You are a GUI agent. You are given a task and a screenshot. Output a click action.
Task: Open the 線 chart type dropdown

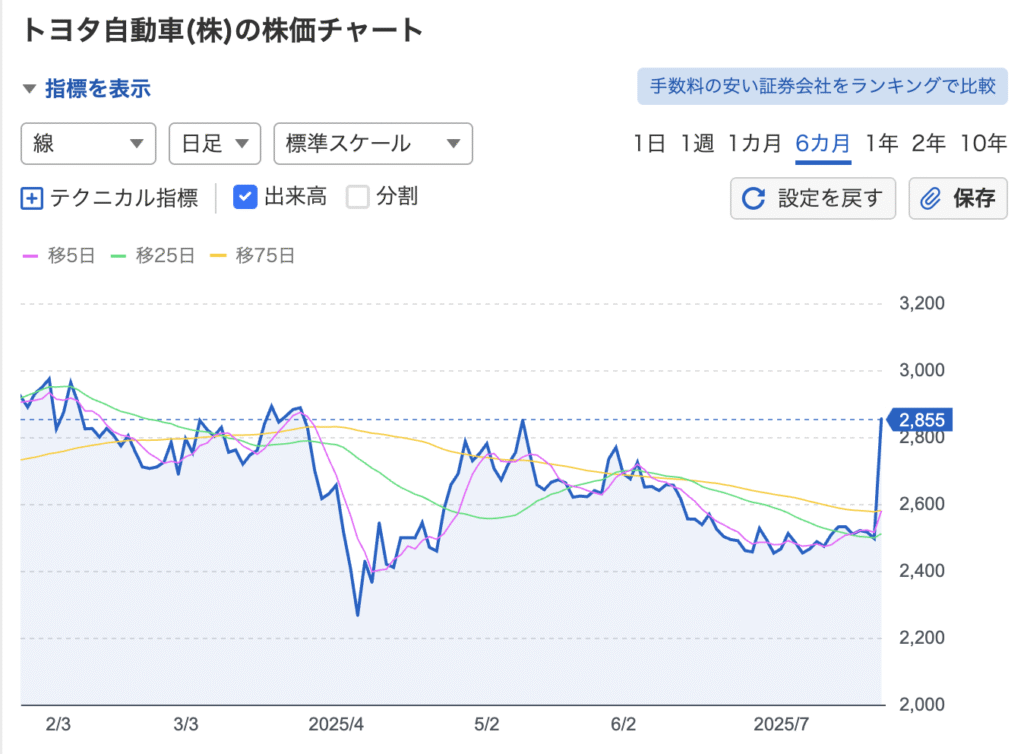tap(88, 144)
